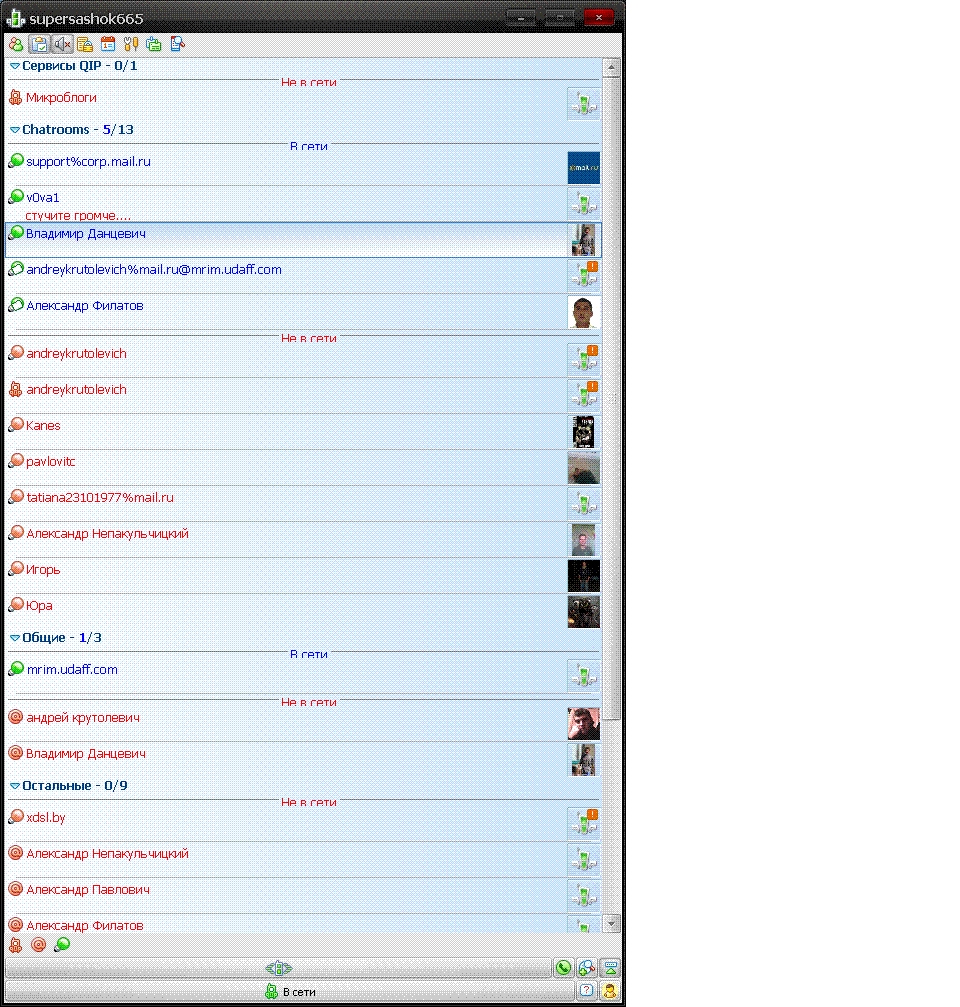
Task: Click mrim.udaff.com default avatar icon
Action: 584,676
